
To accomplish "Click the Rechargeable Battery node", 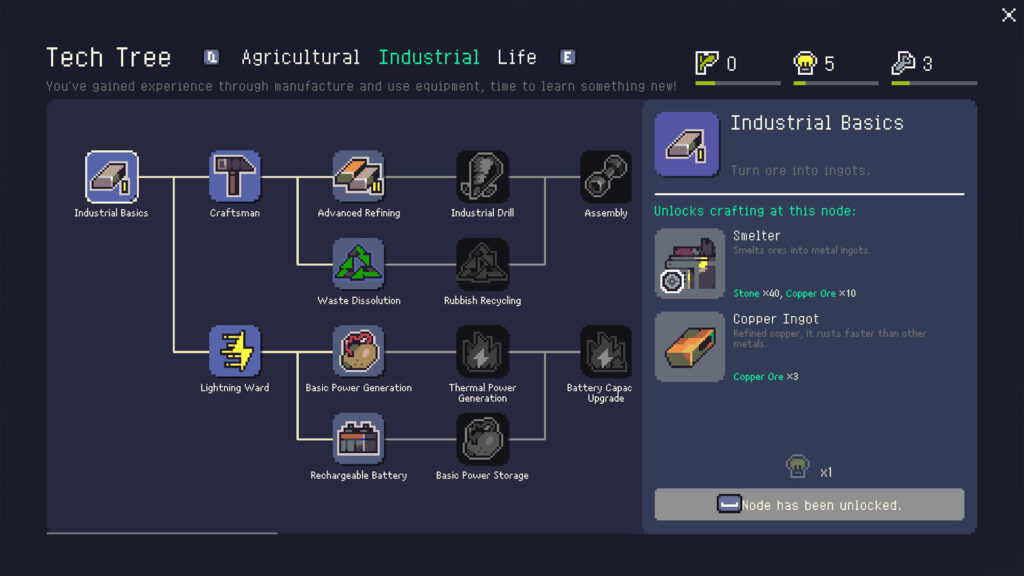I will tap(358, 439).
